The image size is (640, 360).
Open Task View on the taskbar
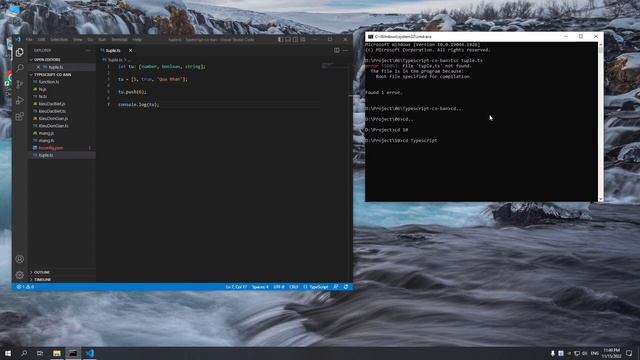click(40, 353)
